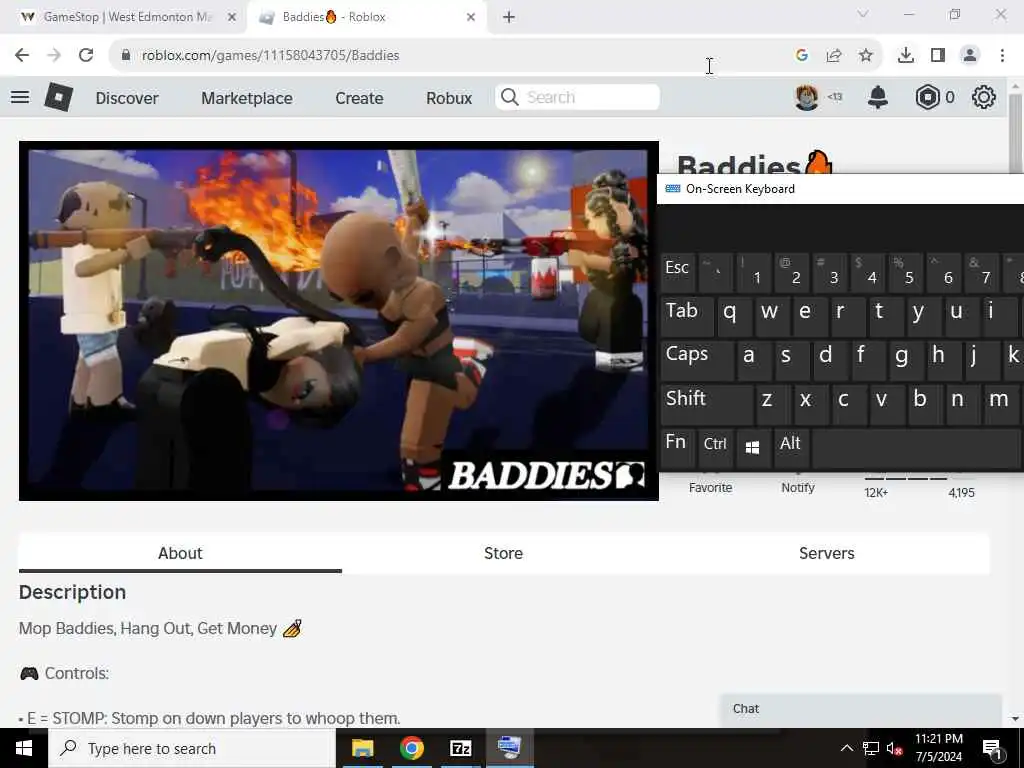Click the z key on On-Screen Keyboard
This screenshot has width=1024, height=768.
(x=773, y=403)
